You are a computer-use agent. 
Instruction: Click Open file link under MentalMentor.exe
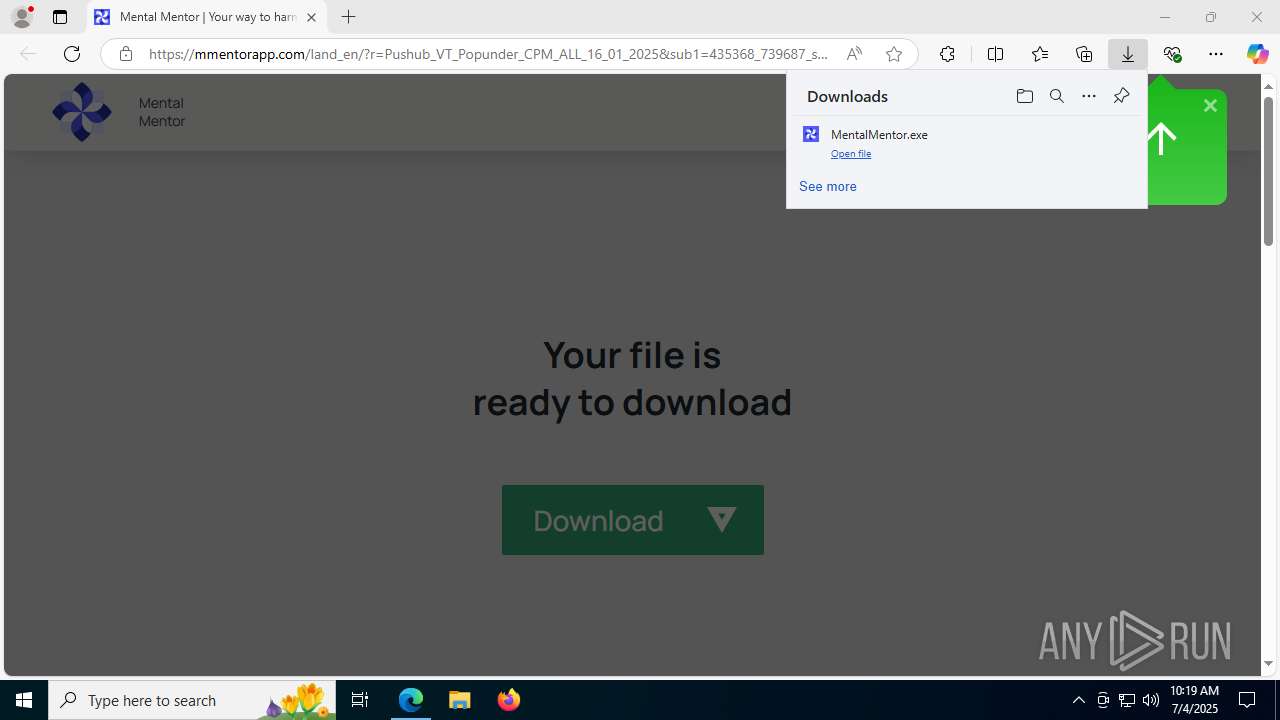pos(851,154)
